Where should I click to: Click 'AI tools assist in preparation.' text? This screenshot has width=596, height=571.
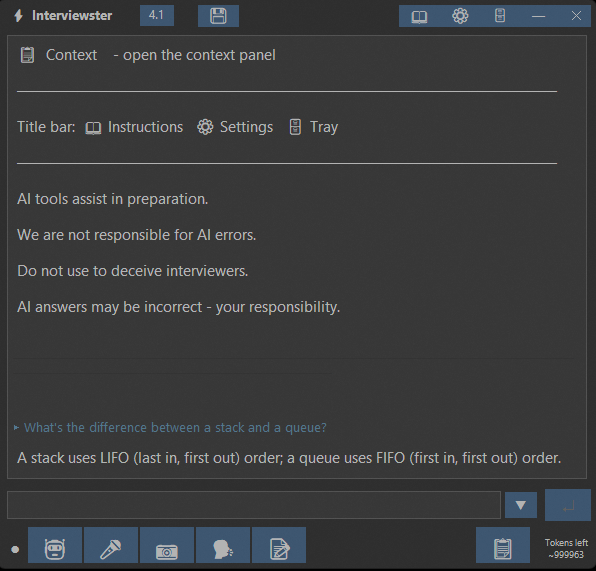tap(113, 199)
